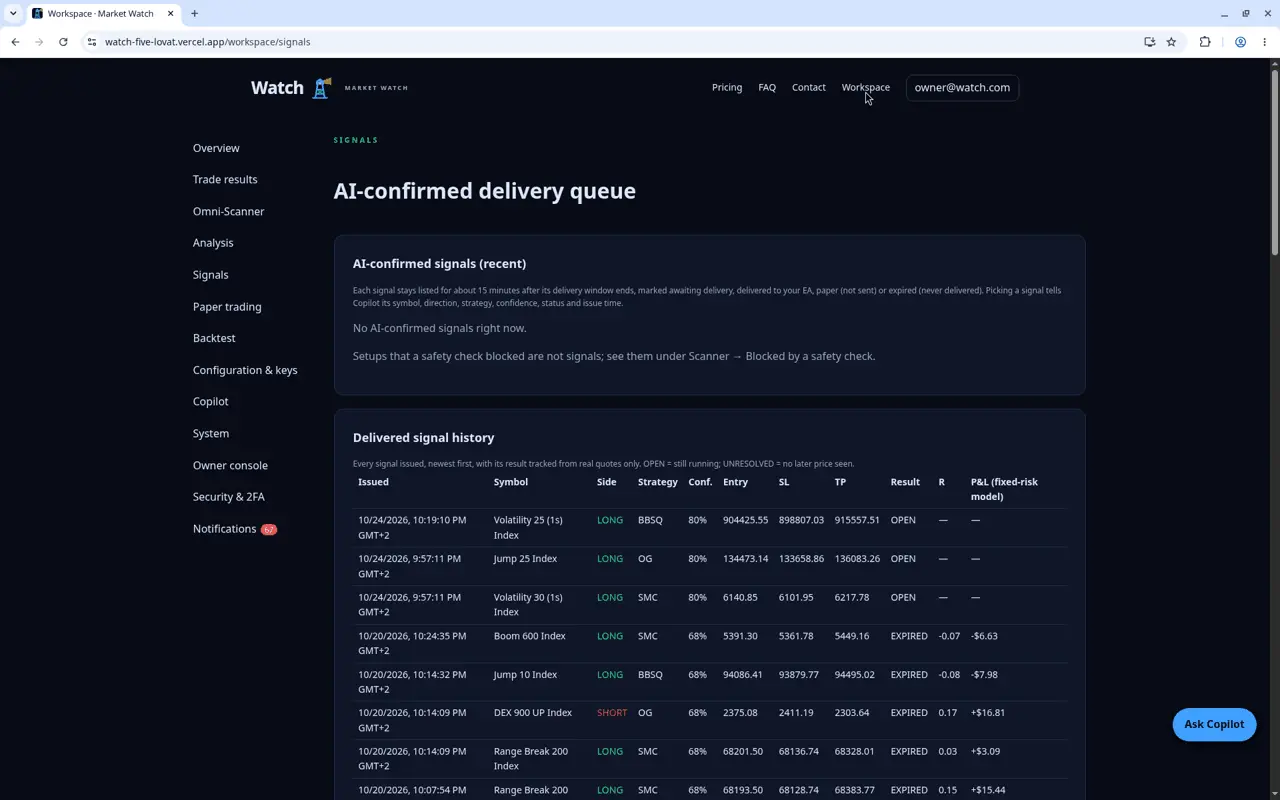Screen dimensions: 1280x800
Task: Select System in the sidebar
Action: pos(211,434)
